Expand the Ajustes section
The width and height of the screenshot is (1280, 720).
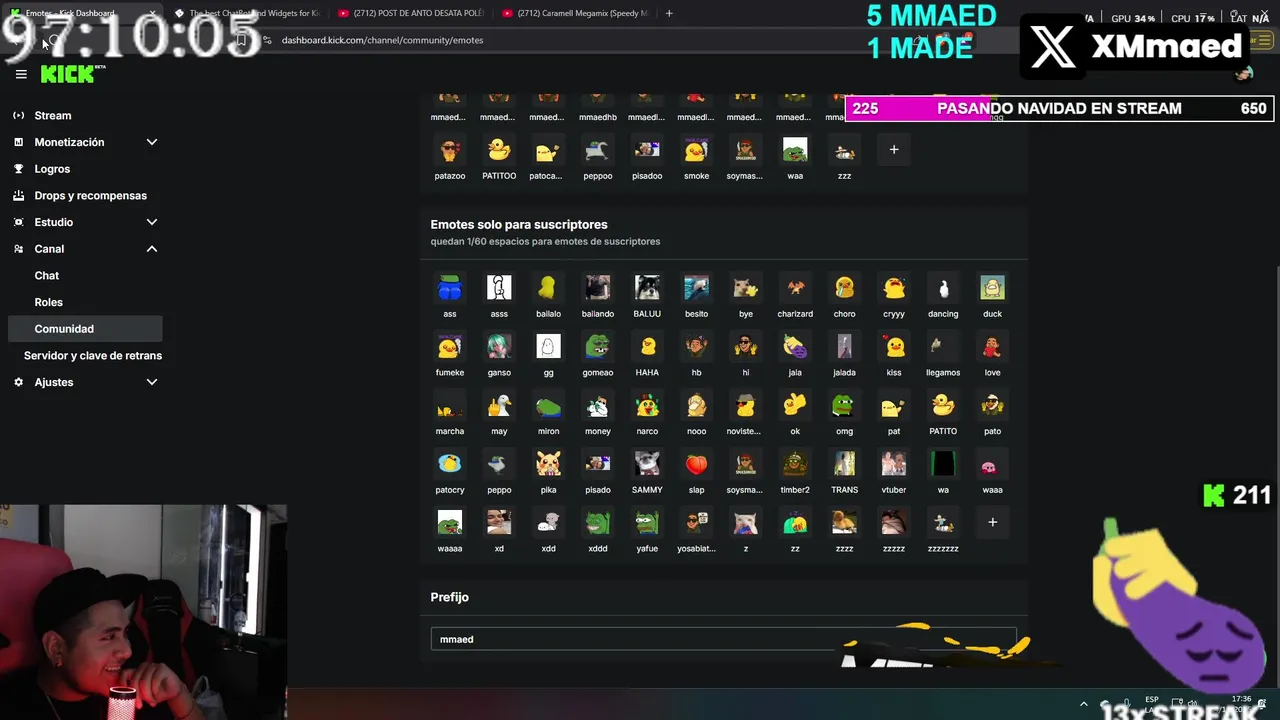(x=84, y=382)
